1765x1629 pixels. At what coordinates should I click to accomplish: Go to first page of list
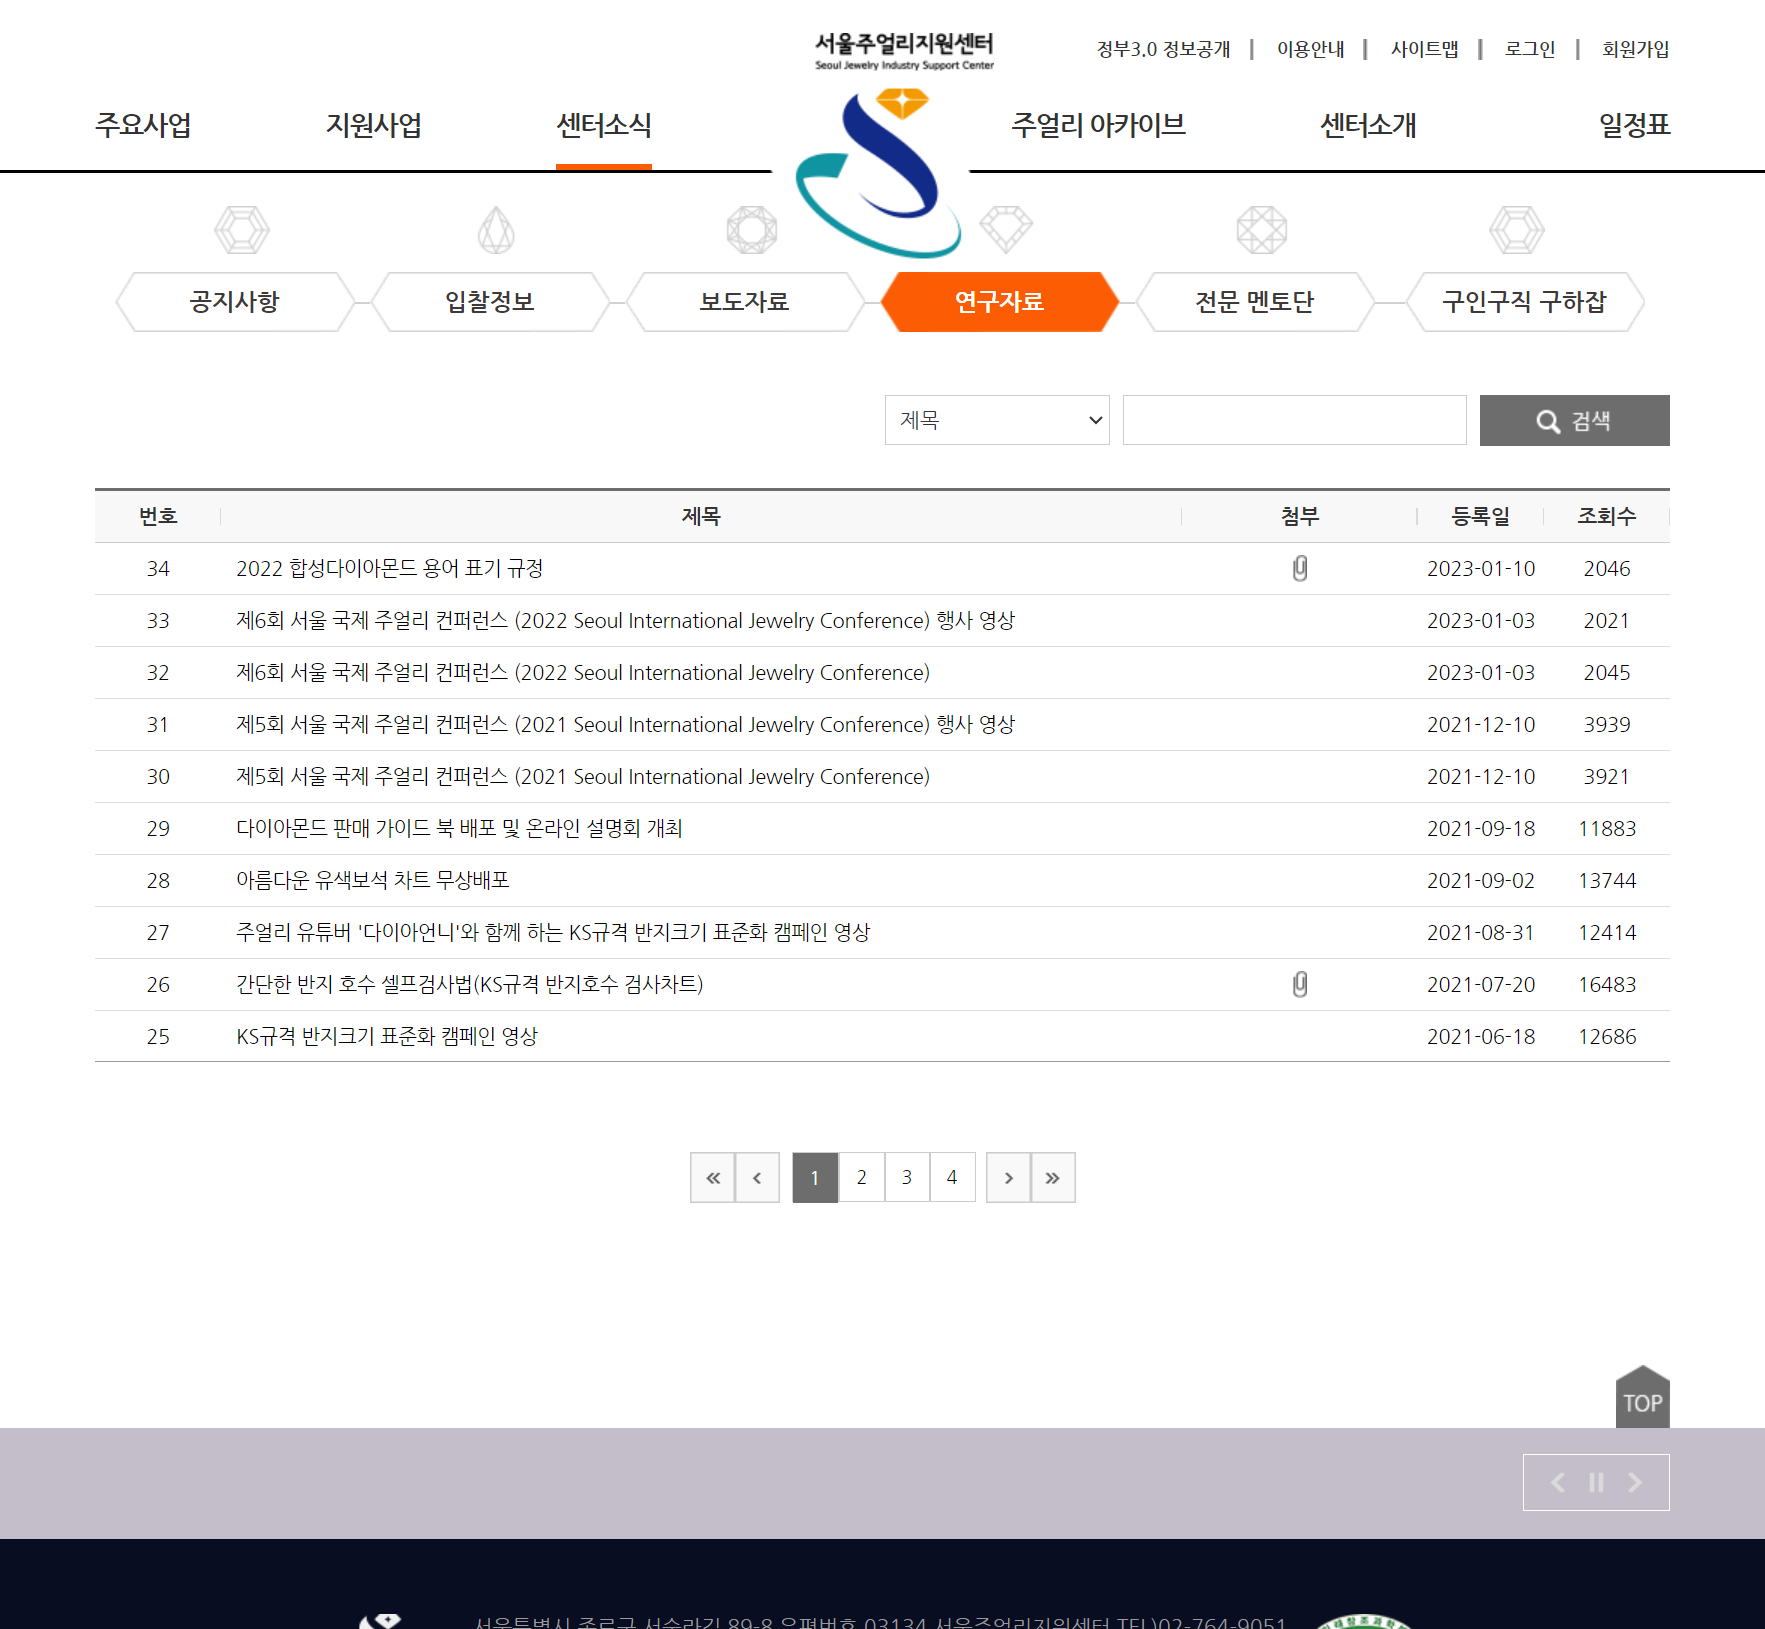click(712, 1178)
